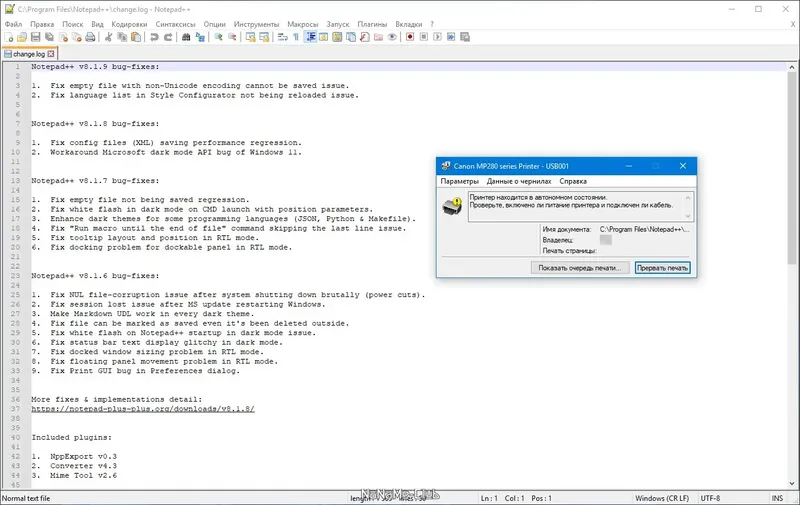Toggle Show all characters pilcrow icon
The image size is (800, 505).
coord(296,37)
